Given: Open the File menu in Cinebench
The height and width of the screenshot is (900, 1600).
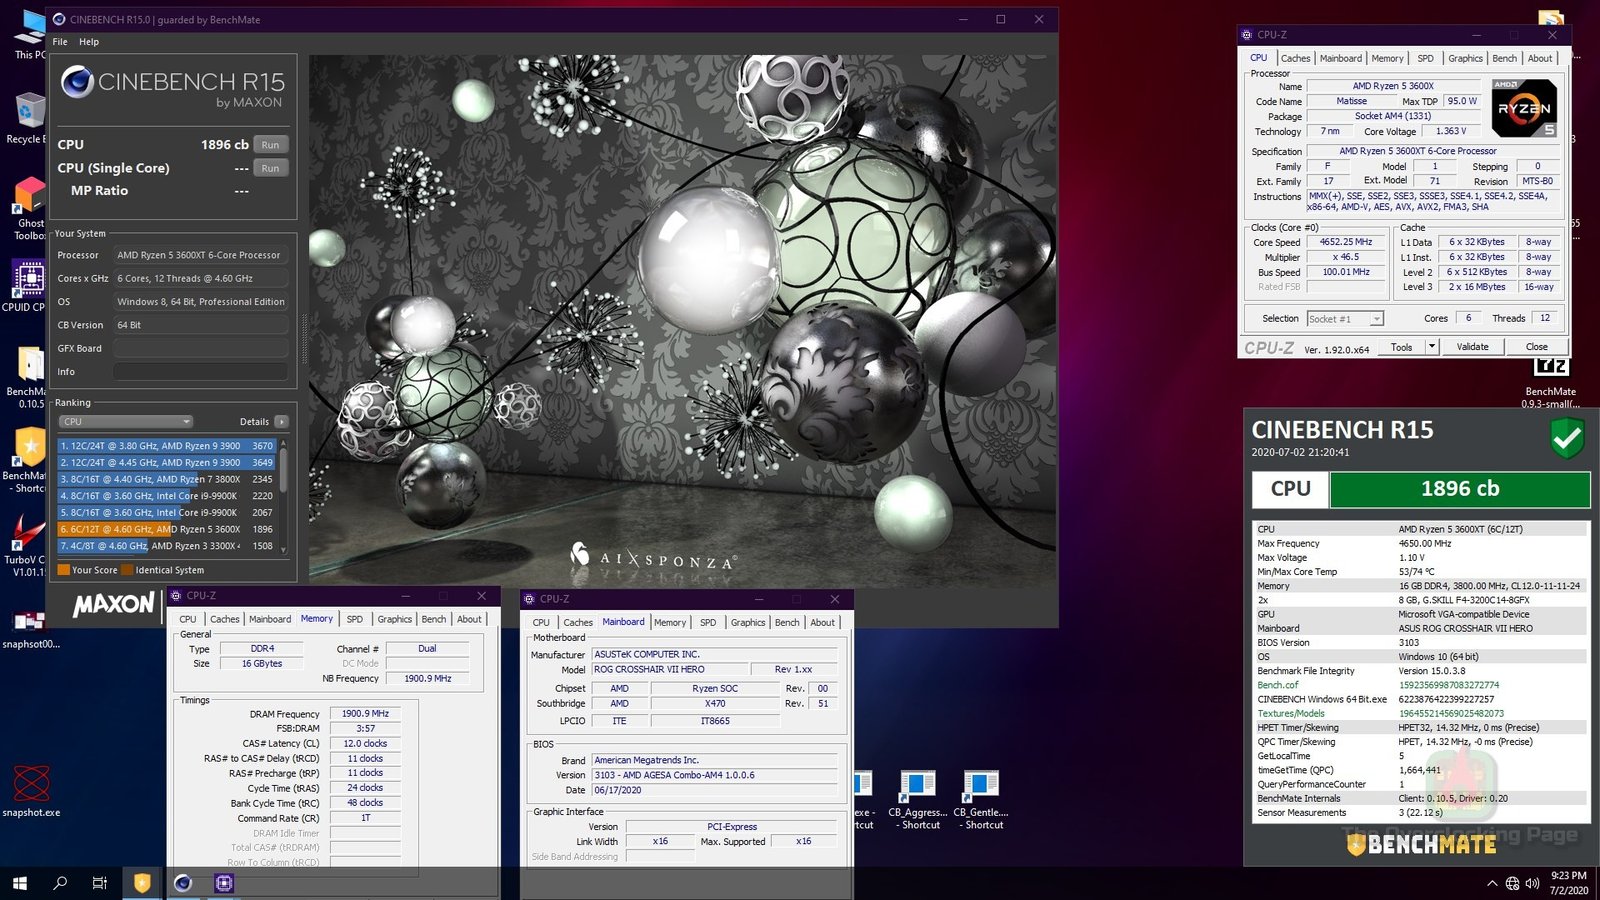Looking at the screenshot, I should coord(60,42).
